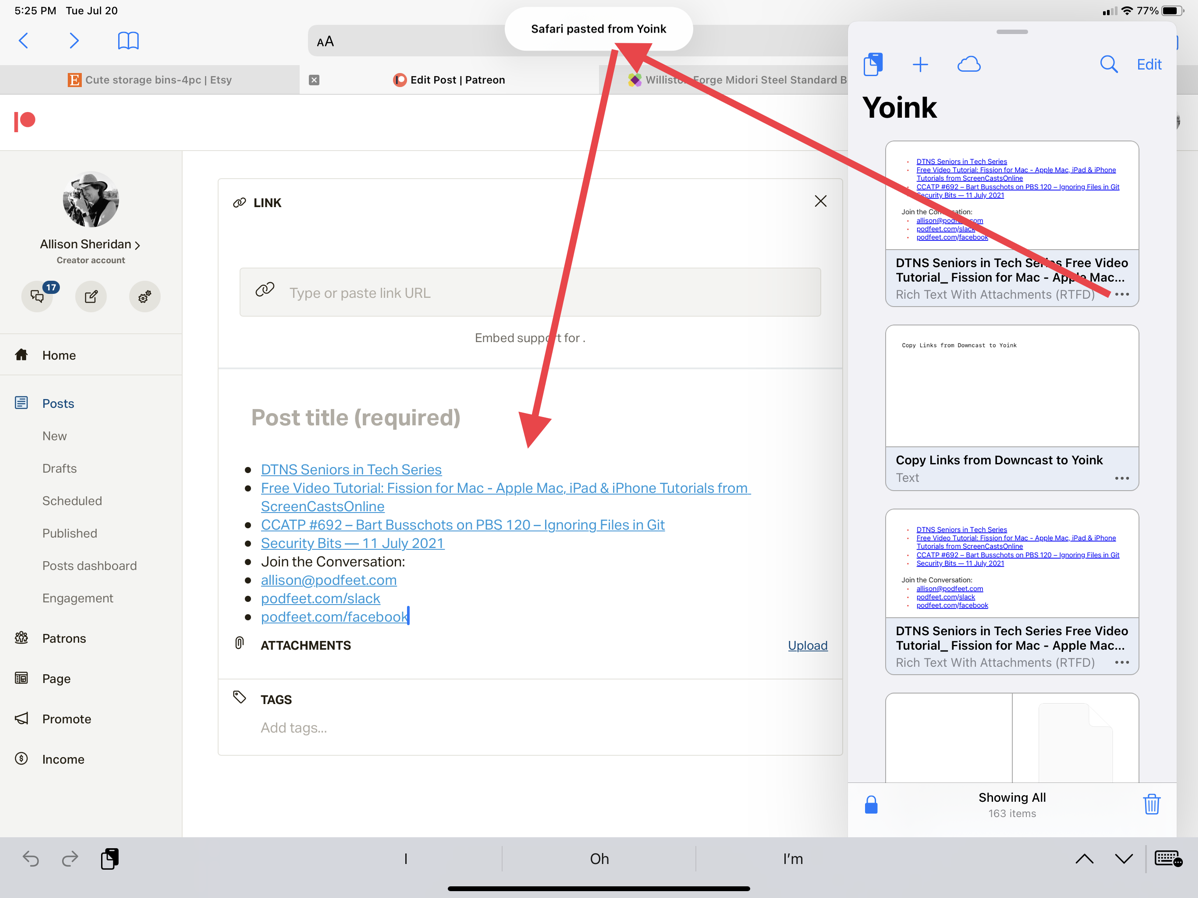Close the Link post editor

coord(820,201)
